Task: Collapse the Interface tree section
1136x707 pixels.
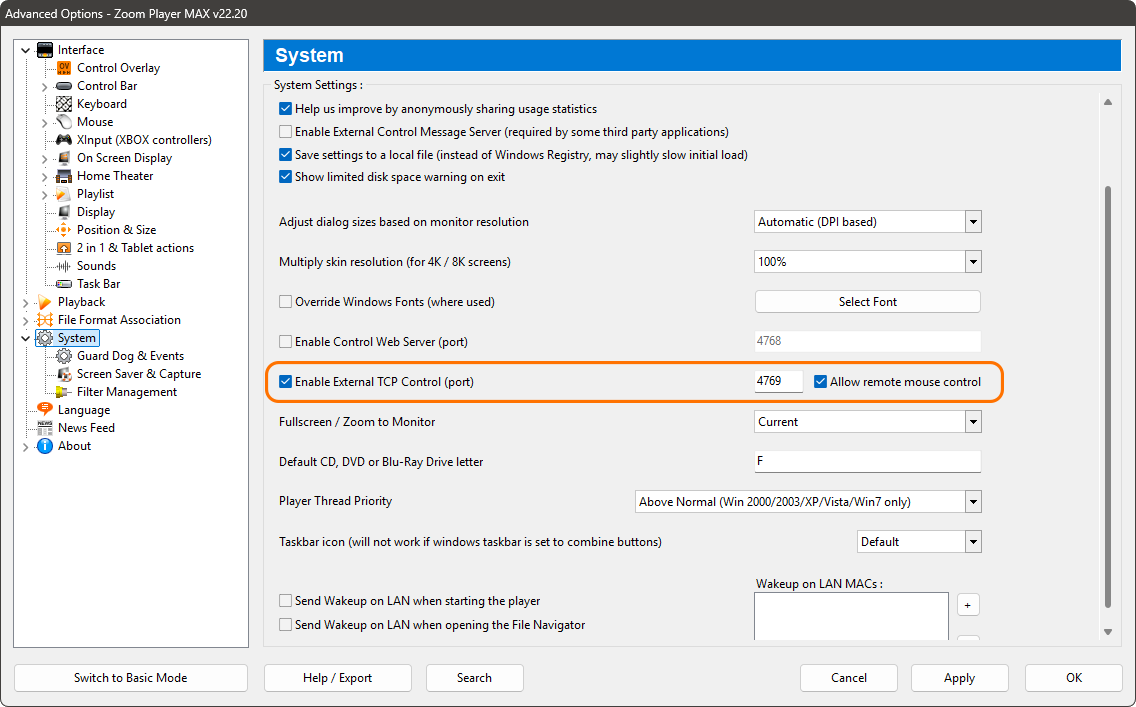Action: [24, 49]
